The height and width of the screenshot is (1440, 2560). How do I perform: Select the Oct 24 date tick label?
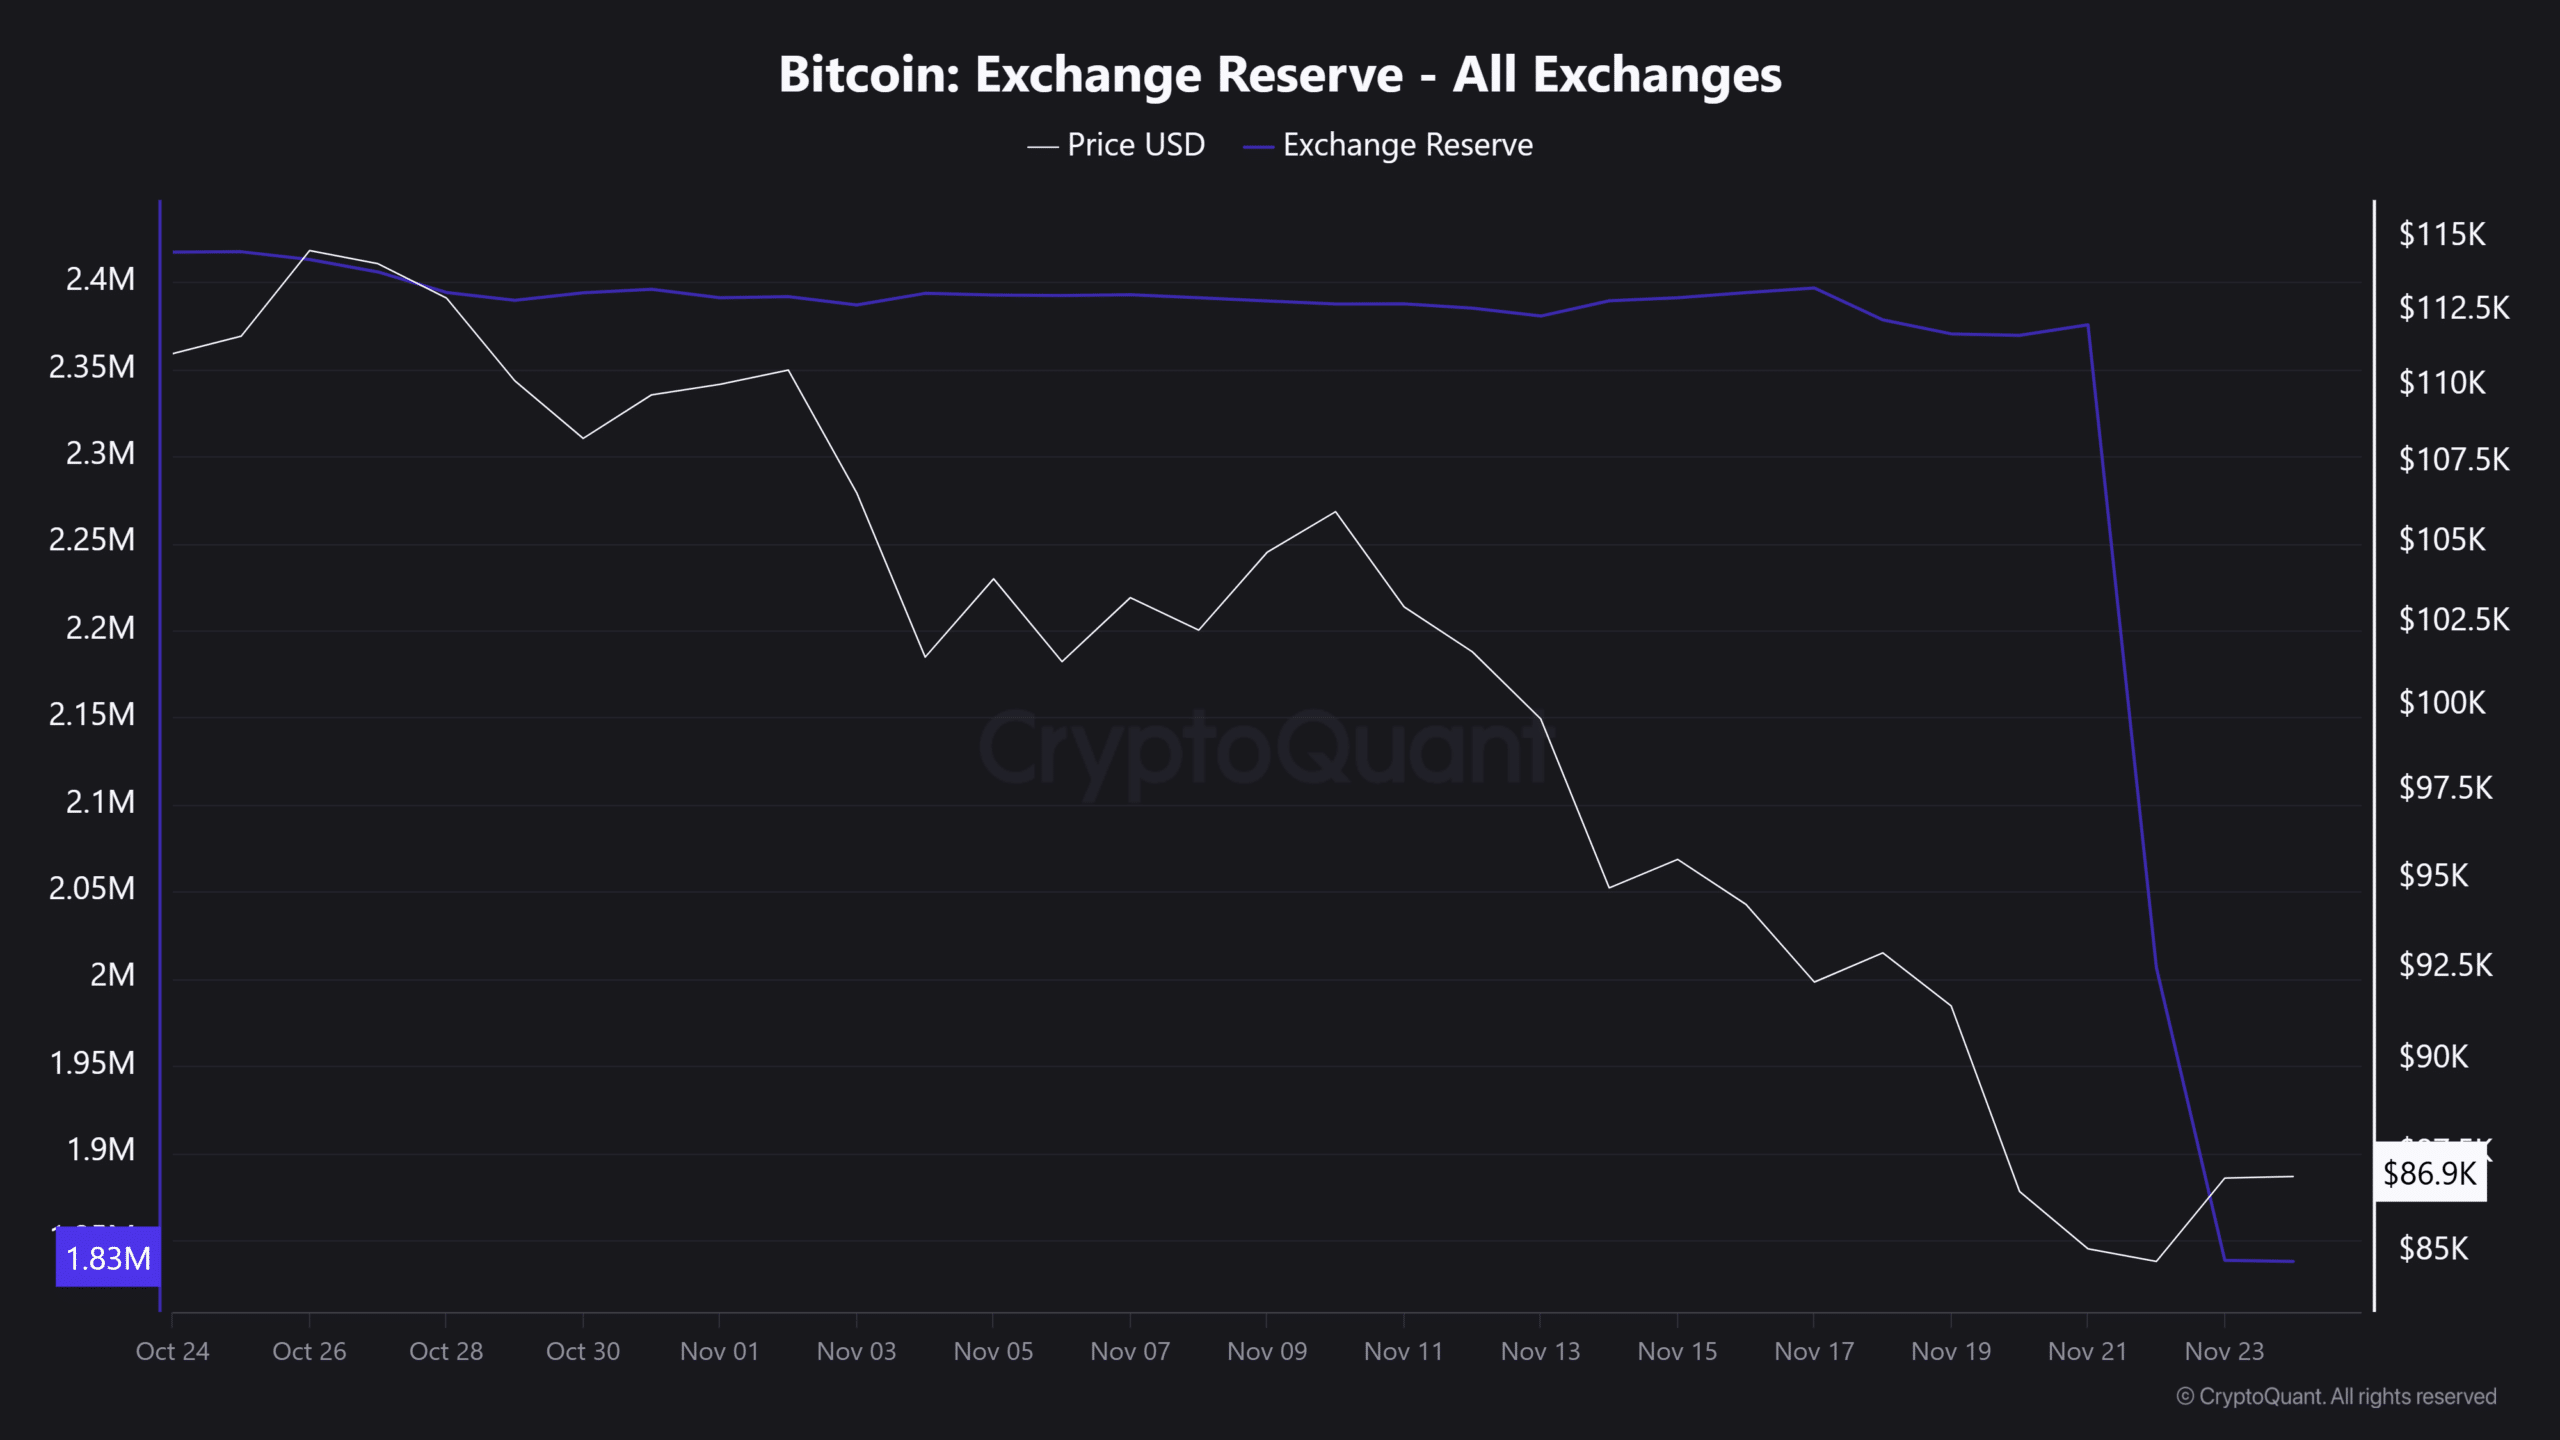click(172, 1351)
